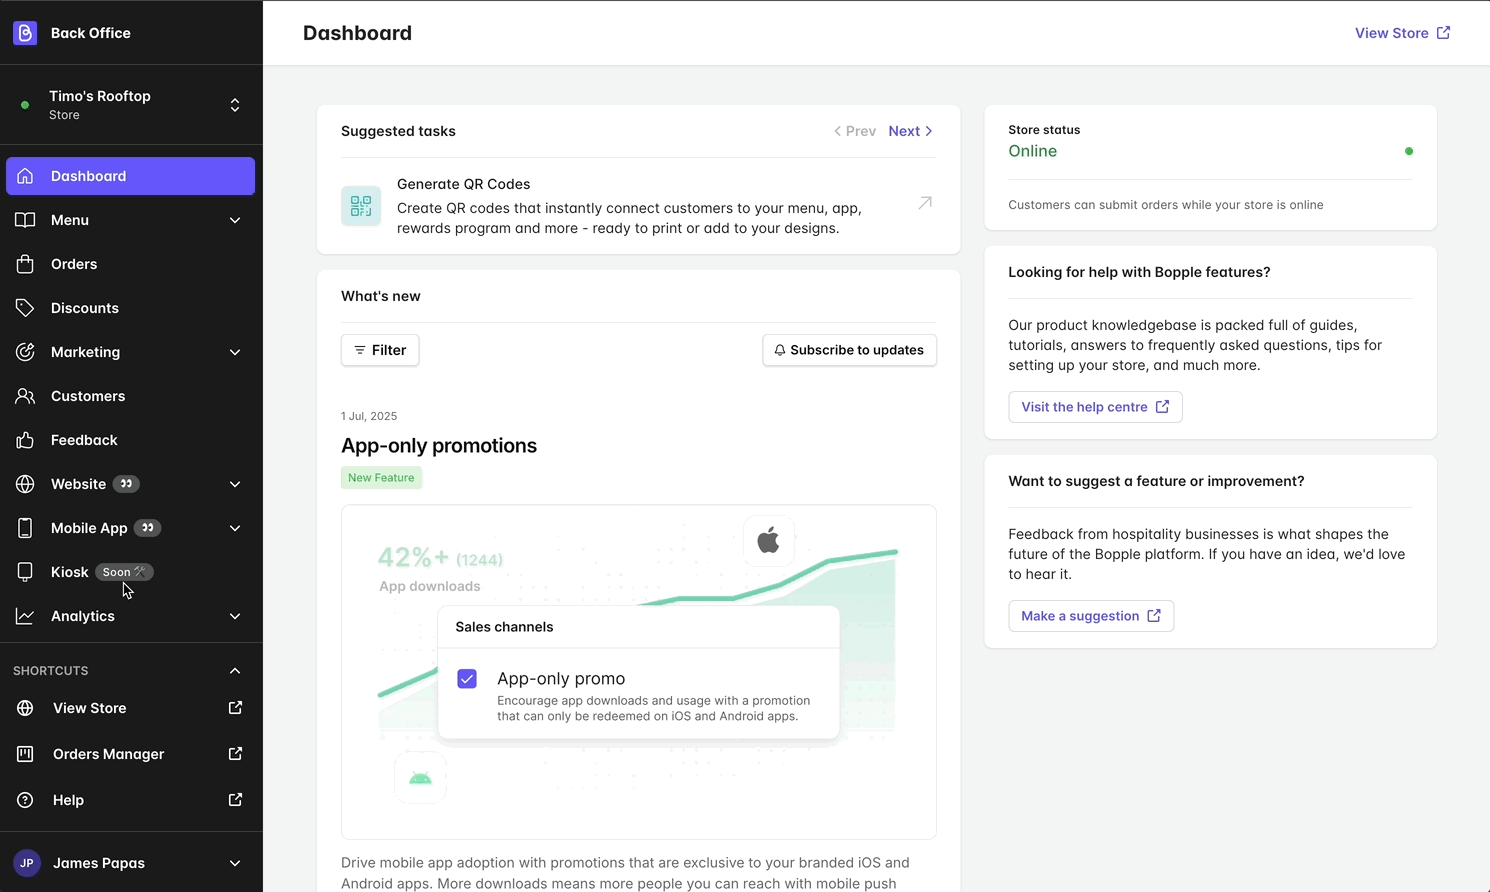Click Next in Suggested tasks
This screenshot has height=892, width=1490.
click(x=910, y=131)
